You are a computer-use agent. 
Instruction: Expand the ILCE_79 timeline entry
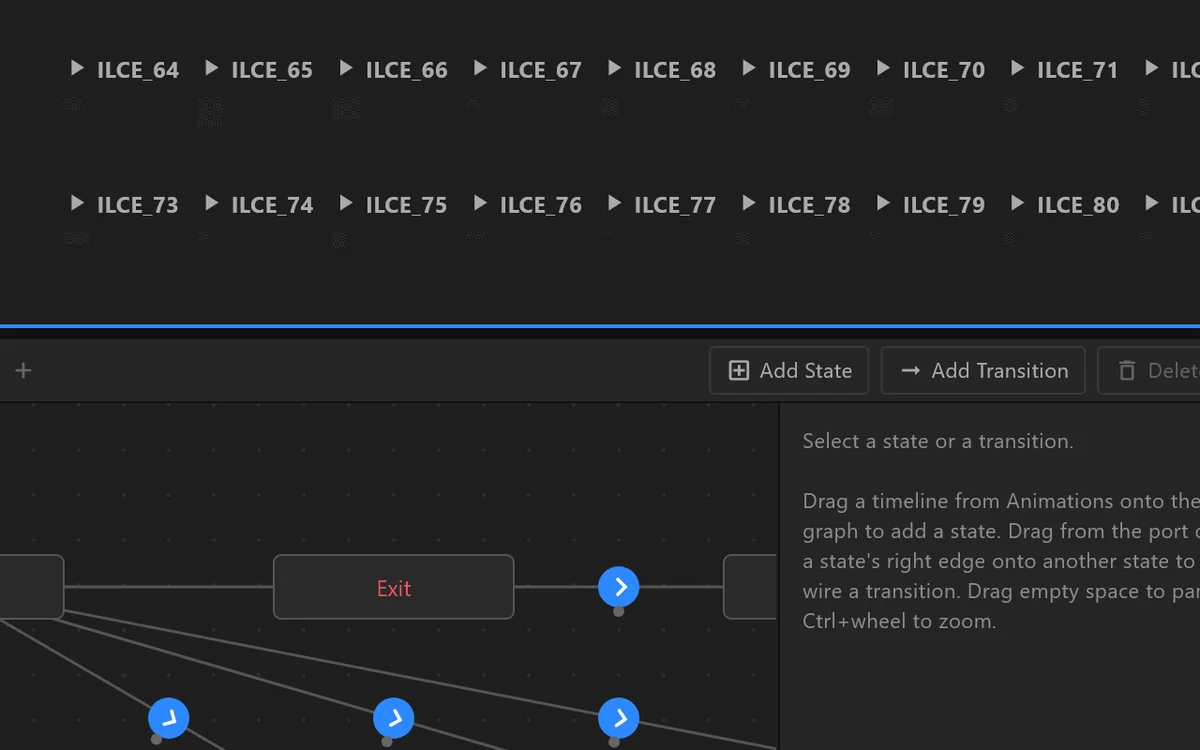(x=883, y=203)
